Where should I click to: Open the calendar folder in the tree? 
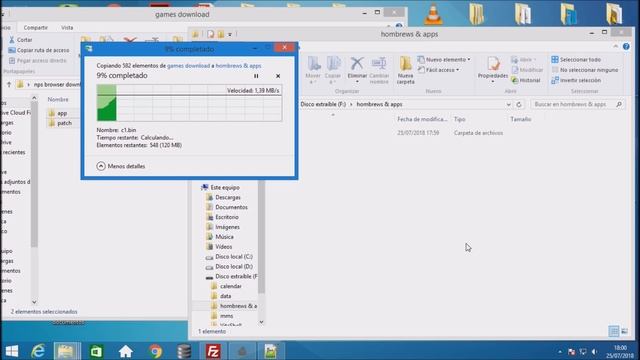click(x=226, y=286)
